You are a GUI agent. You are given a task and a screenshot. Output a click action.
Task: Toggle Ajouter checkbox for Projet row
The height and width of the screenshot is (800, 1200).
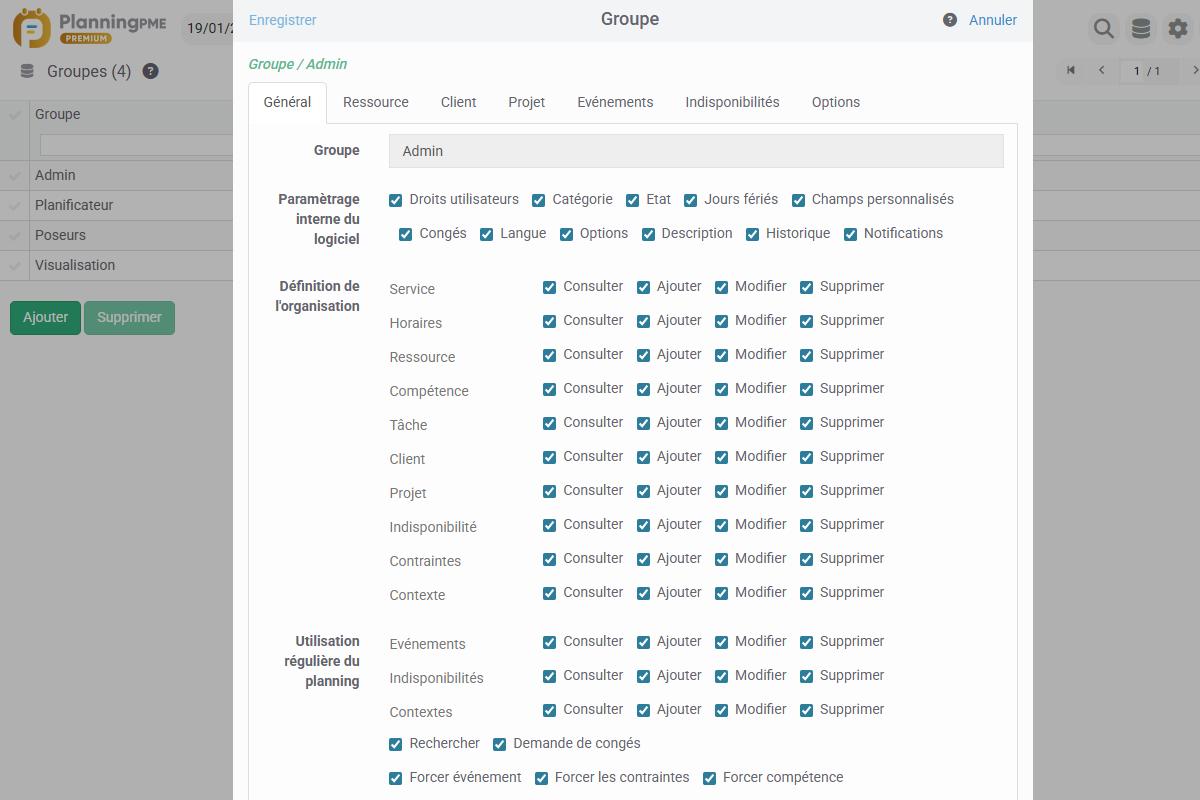click(x=643, y=491)
